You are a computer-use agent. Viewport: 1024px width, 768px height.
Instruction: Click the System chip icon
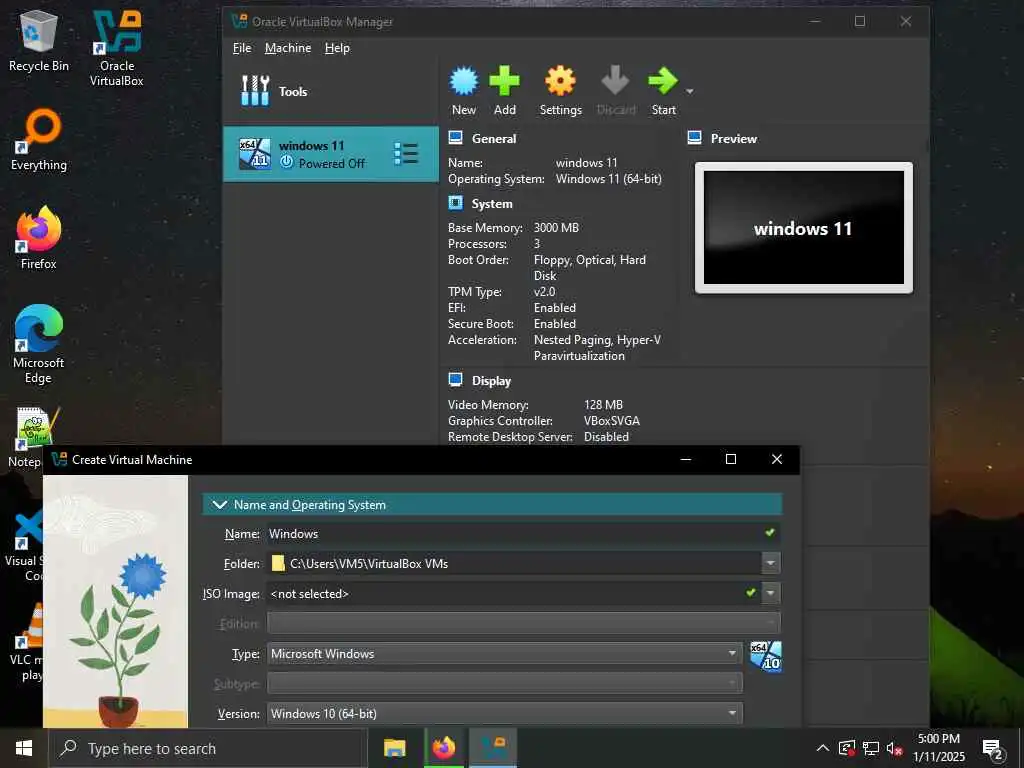(x=456, y=203)
